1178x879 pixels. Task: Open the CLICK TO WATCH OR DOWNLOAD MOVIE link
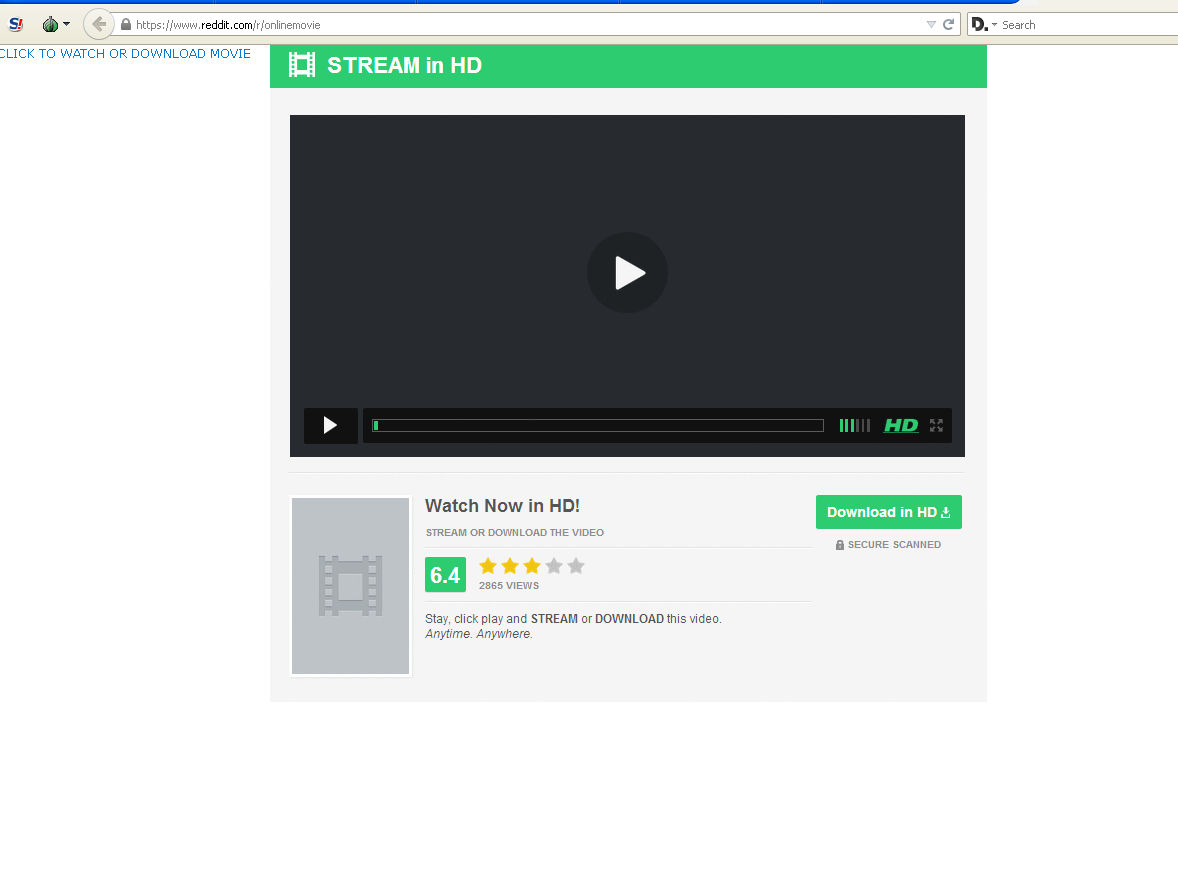click(125, 54)
